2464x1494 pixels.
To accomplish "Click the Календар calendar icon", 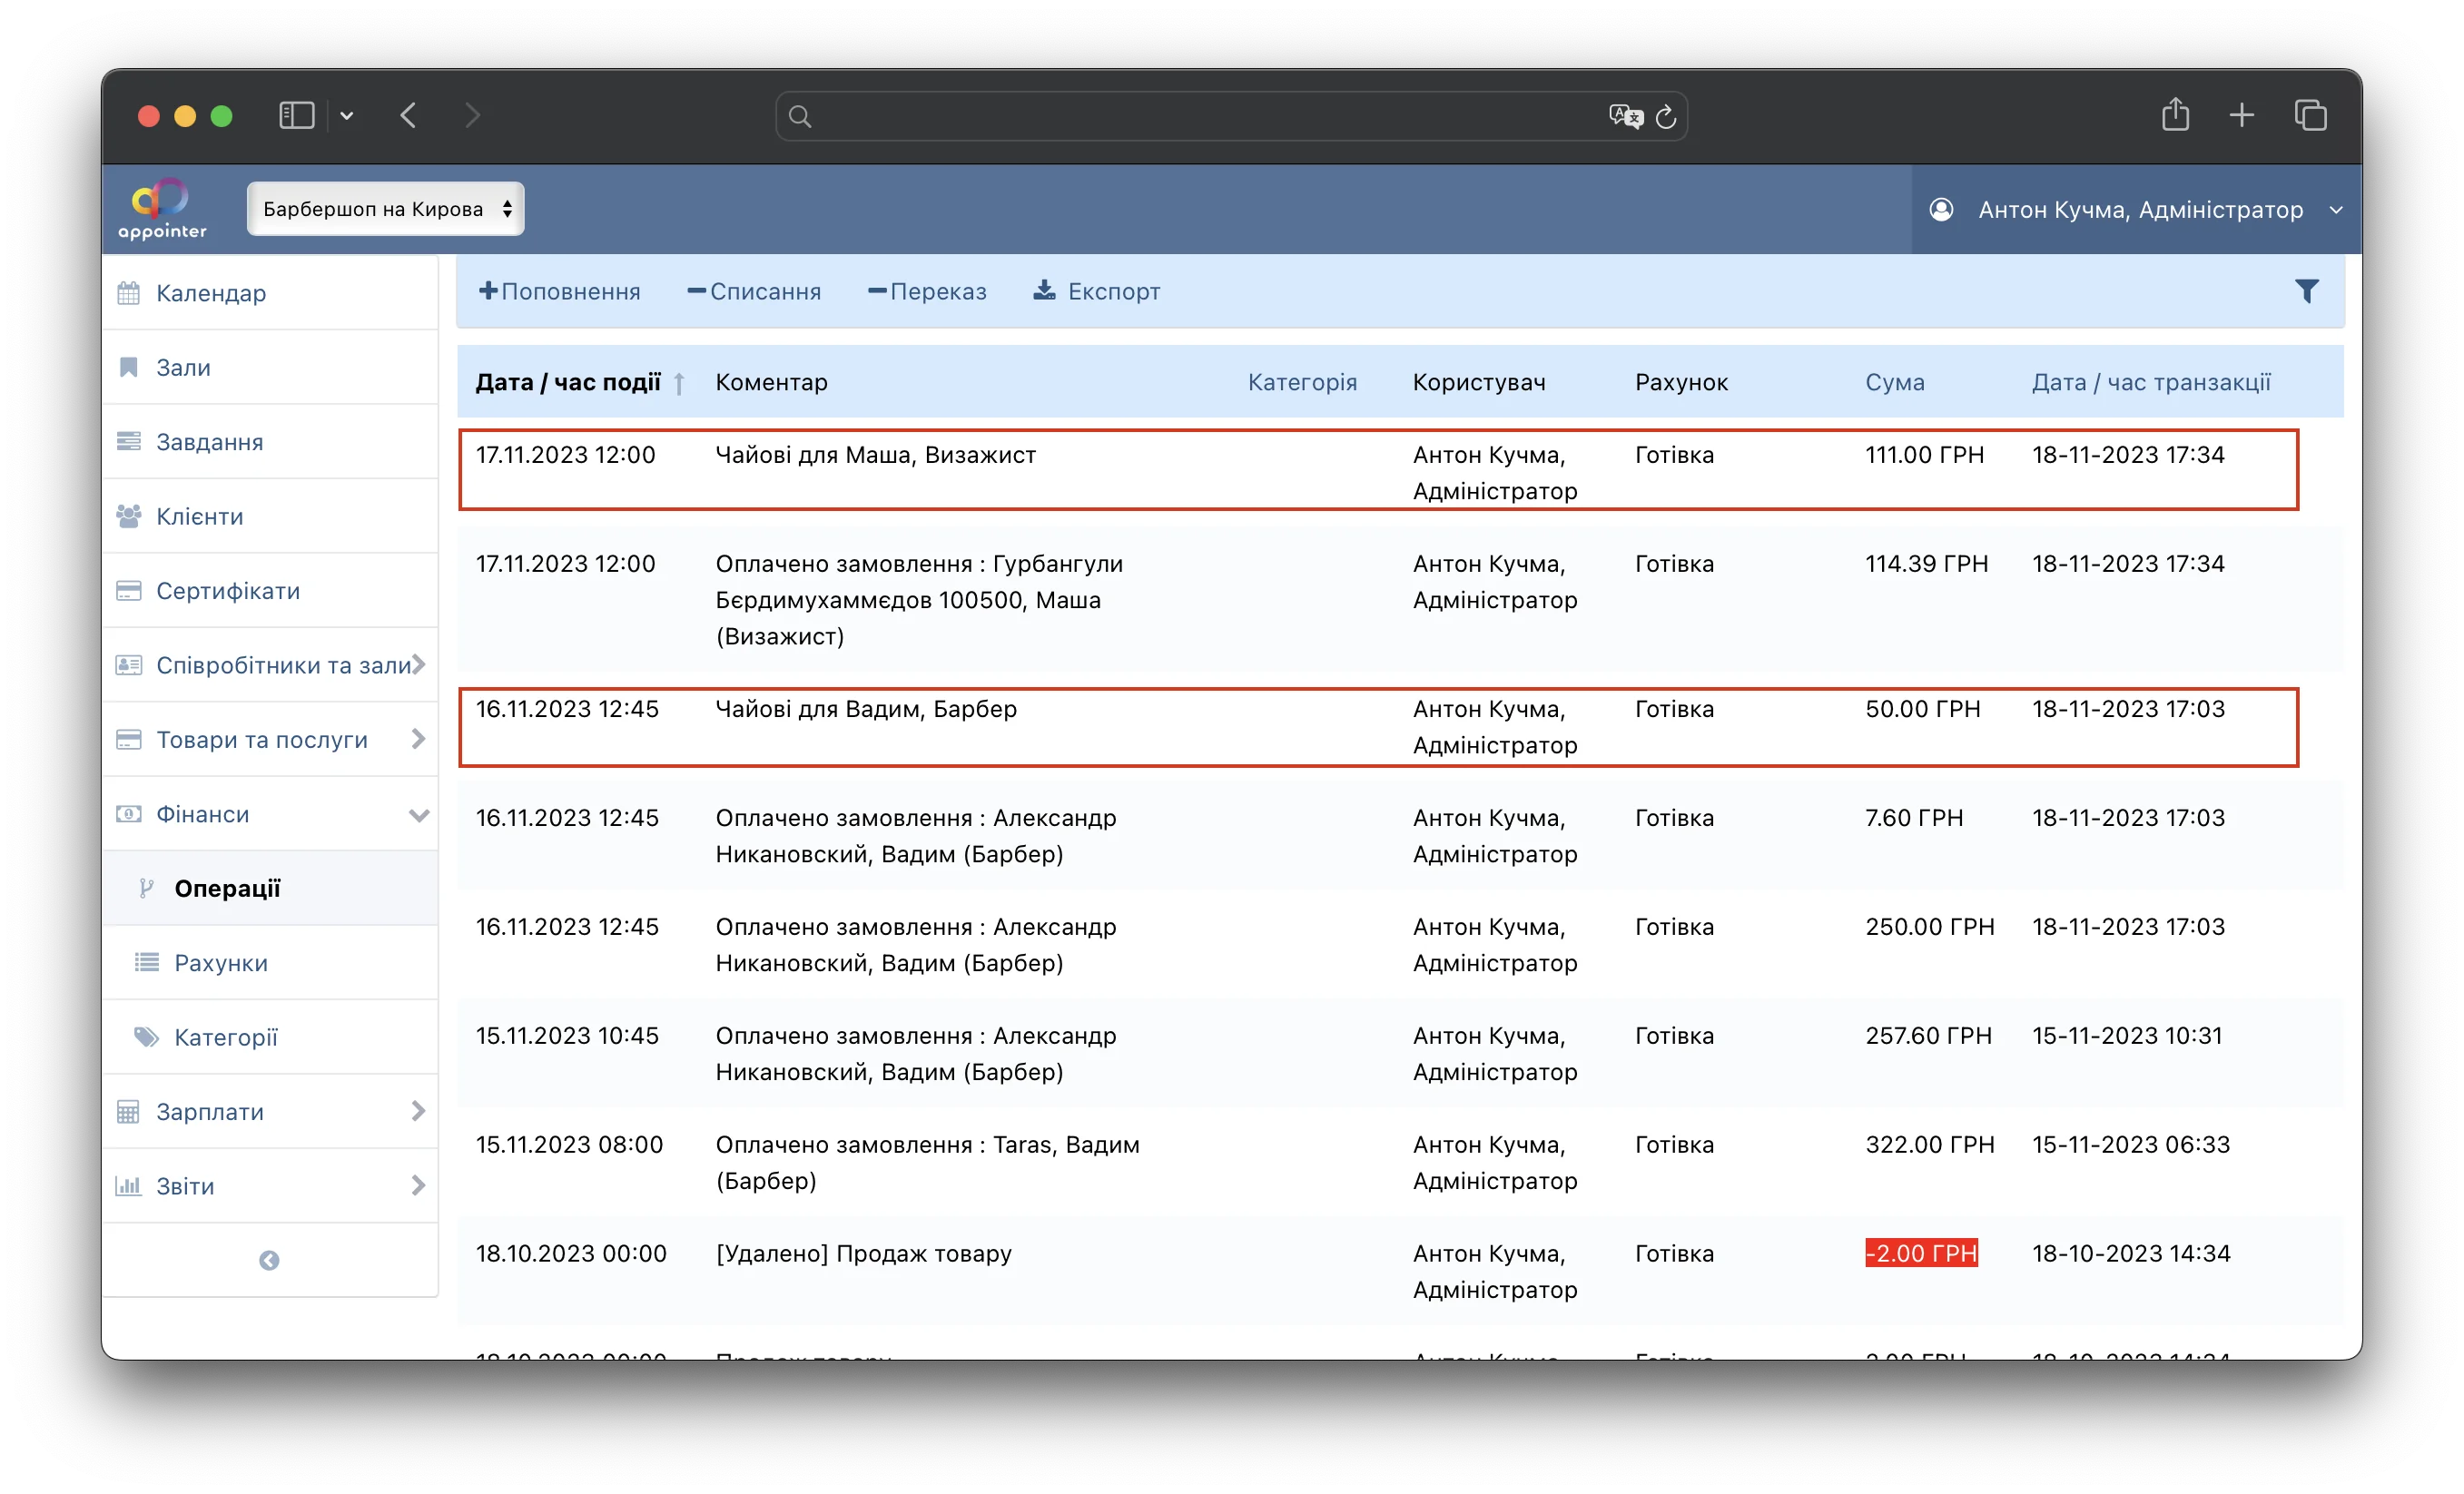I will (x=129, y=293).
